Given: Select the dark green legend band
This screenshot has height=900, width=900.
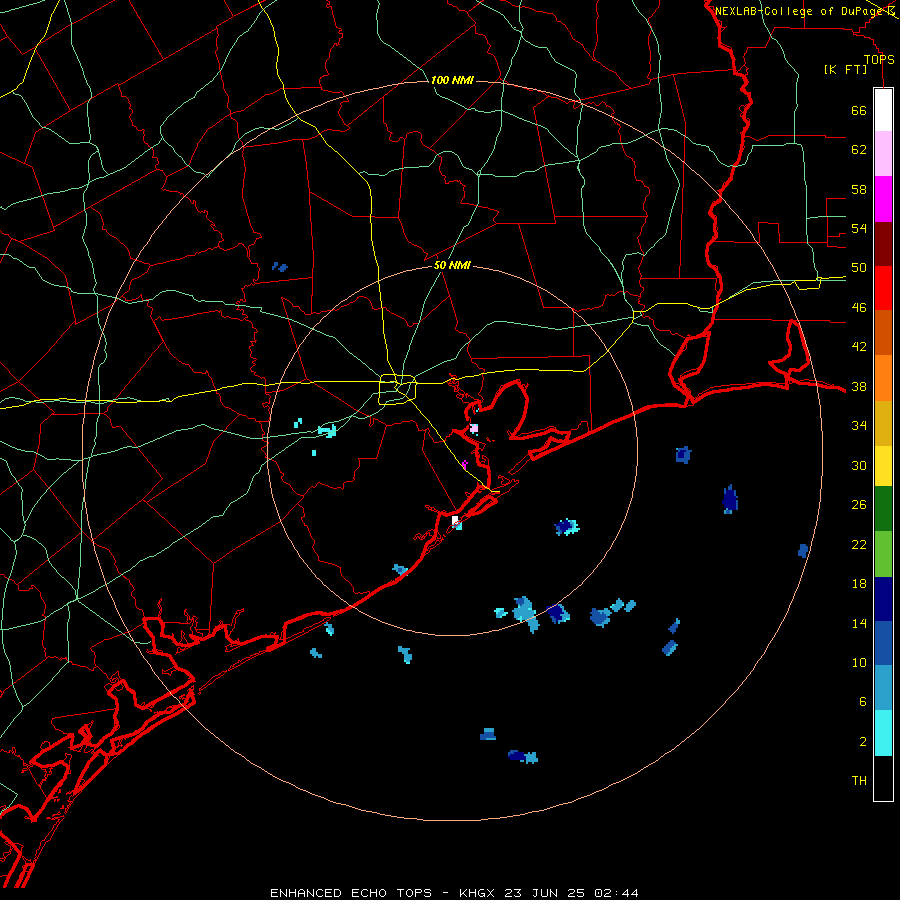Looking at the screenshot, I should tap(883, 509).
